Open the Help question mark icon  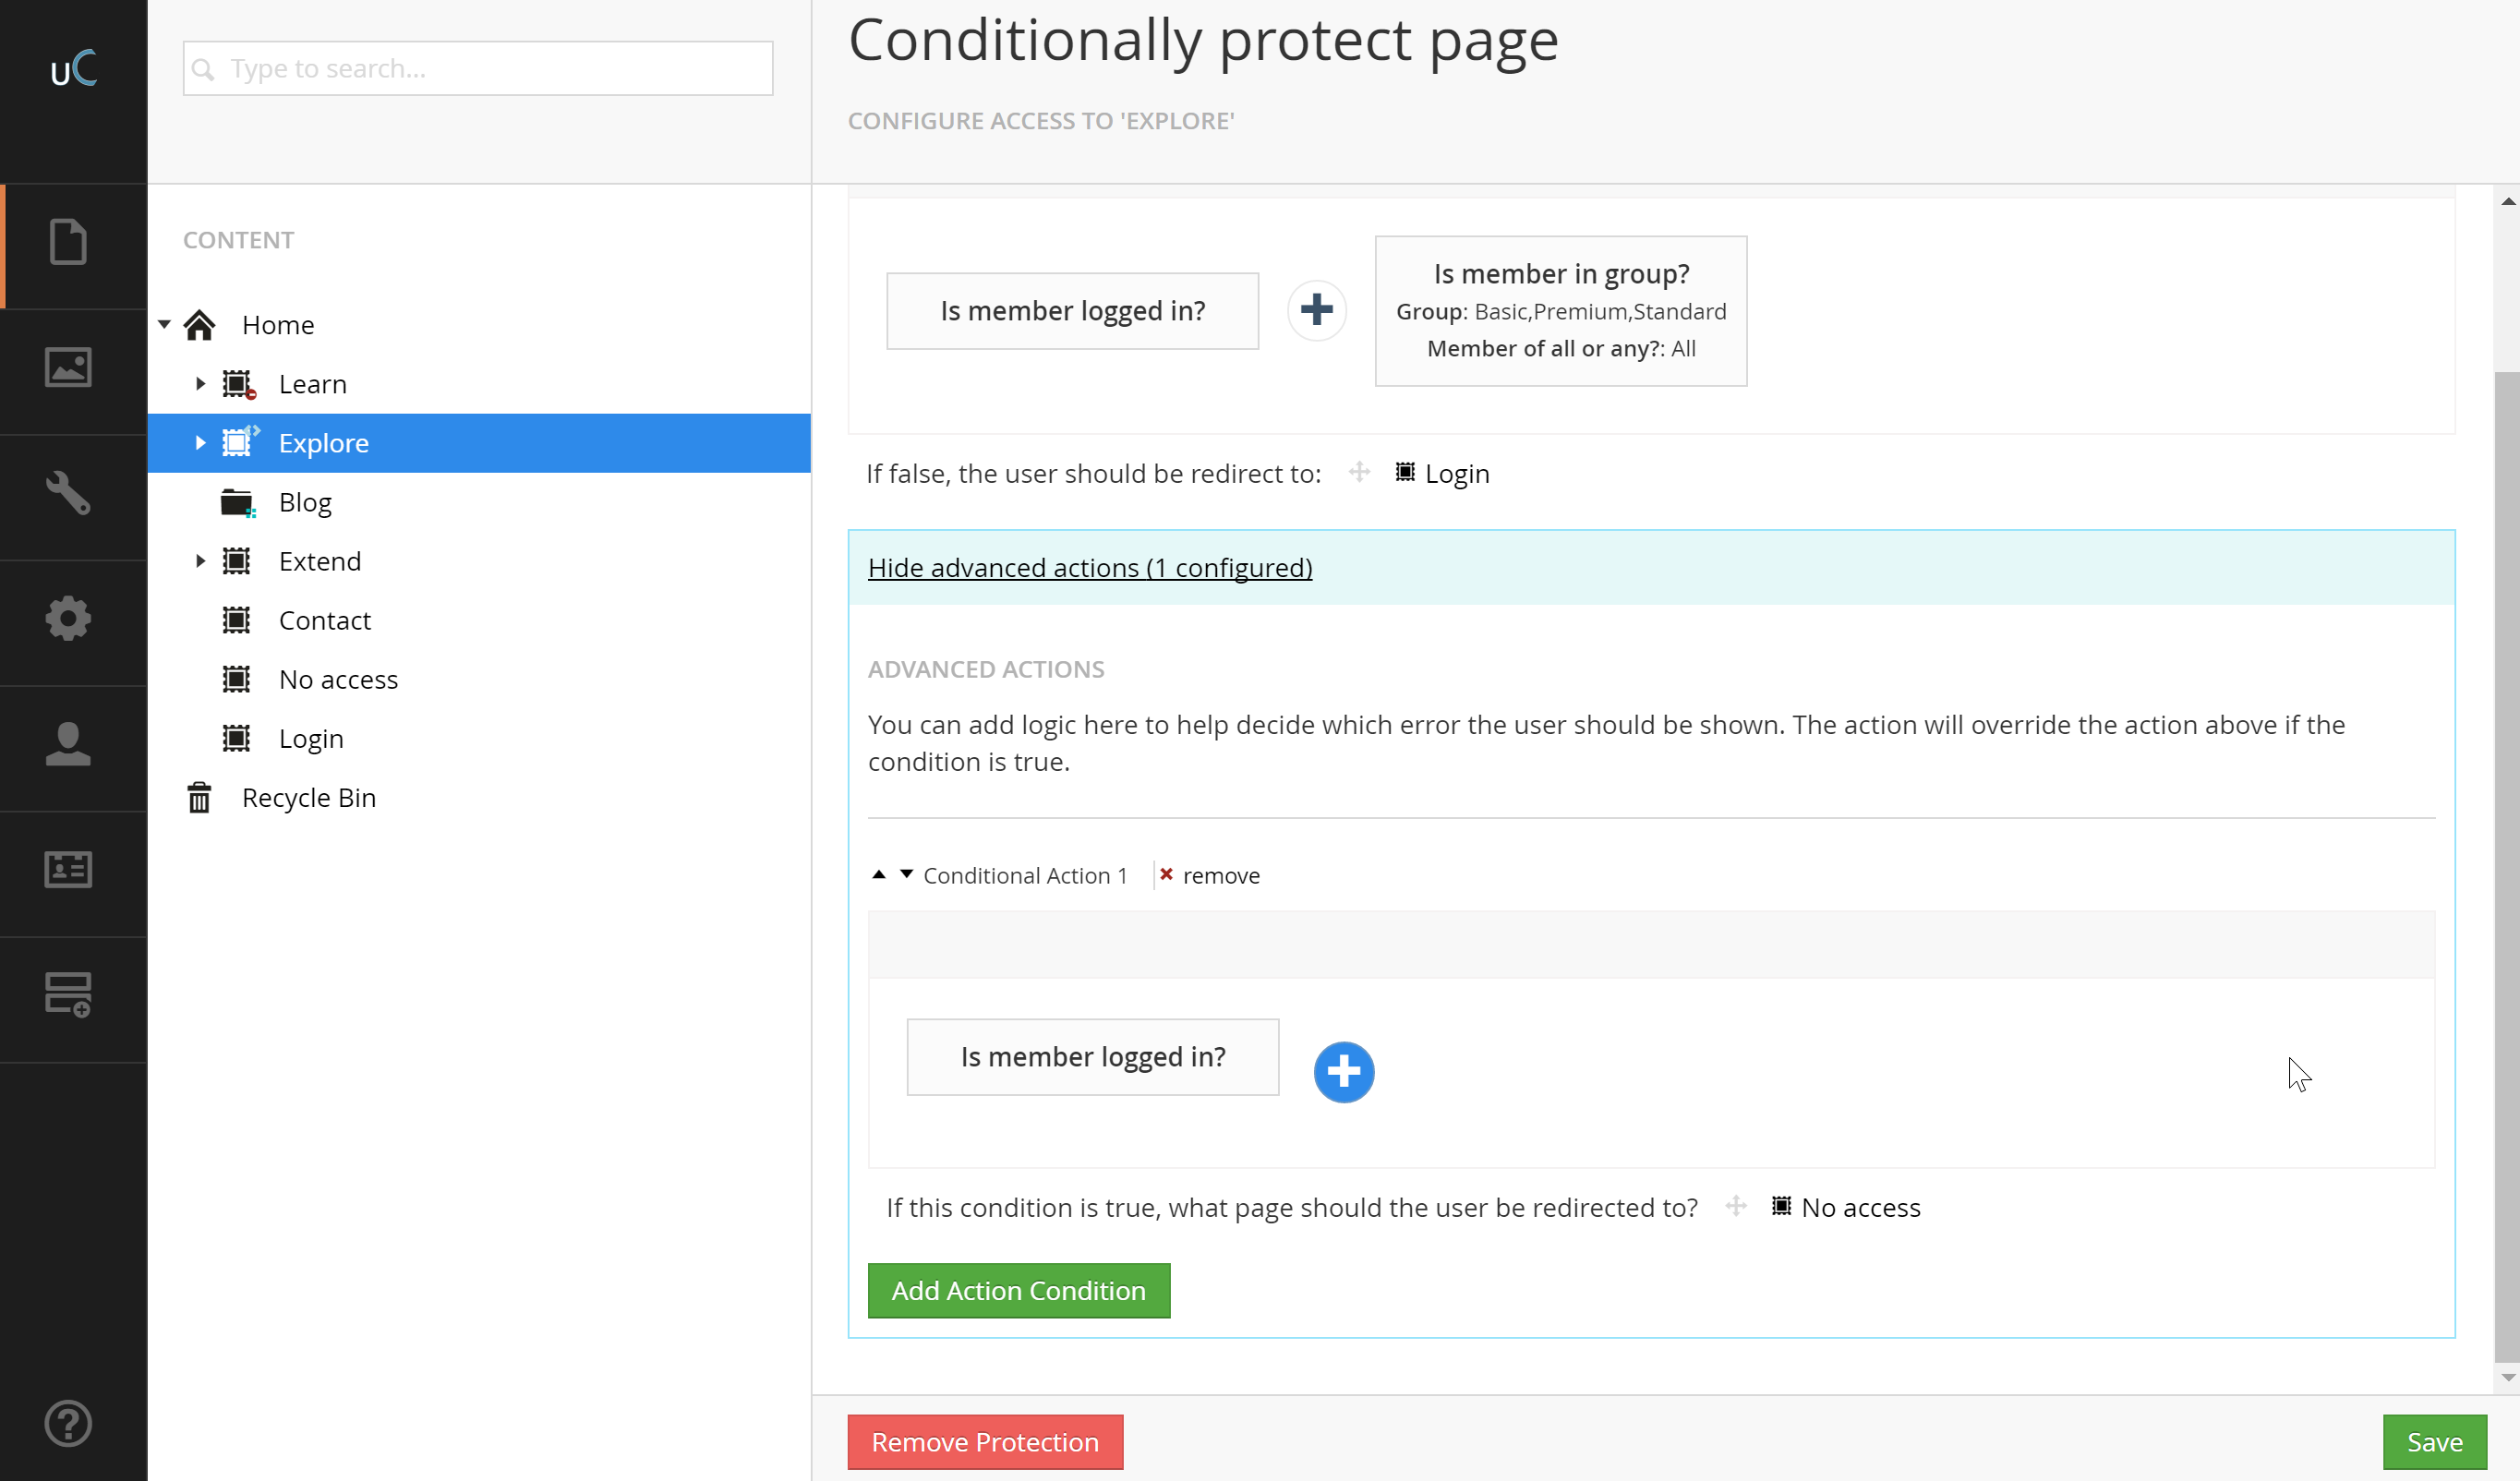click(68, 1423)
